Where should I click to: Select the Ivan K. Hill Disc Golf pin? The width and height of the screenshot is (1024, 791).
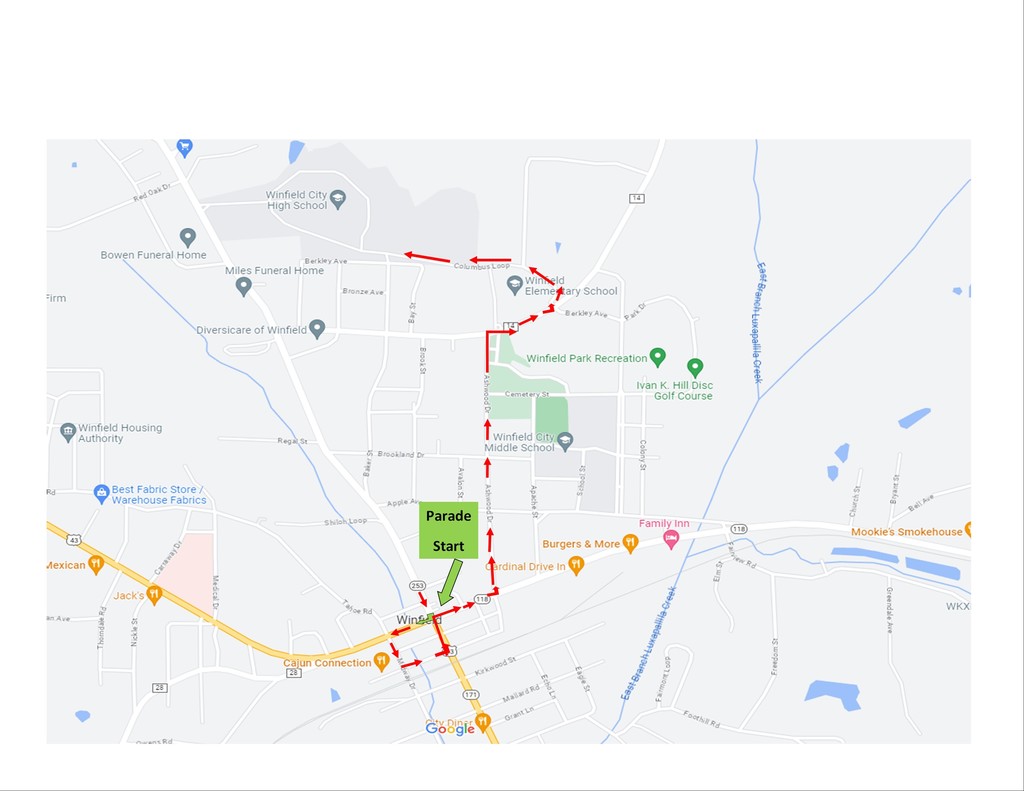pyautogui.click(x=695, y=368)
